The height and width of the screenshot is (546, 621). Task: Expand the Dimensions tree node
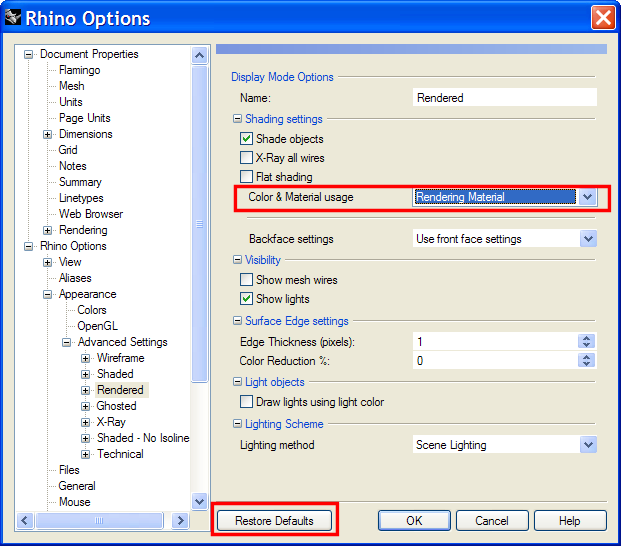(x=48, y=134)
